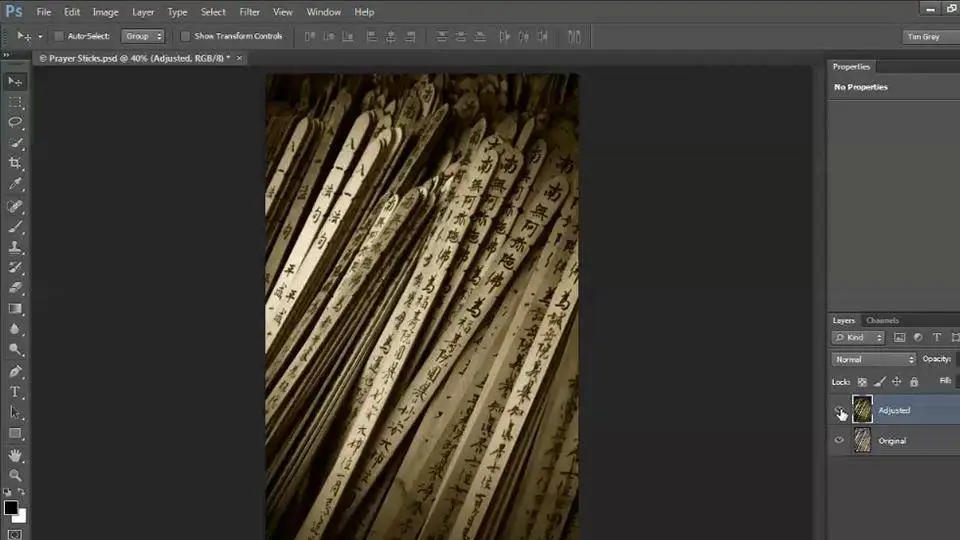This screenshot has height=540, width=960.
Task: Click align left edges icon in options bar
Action: point(371,37)
